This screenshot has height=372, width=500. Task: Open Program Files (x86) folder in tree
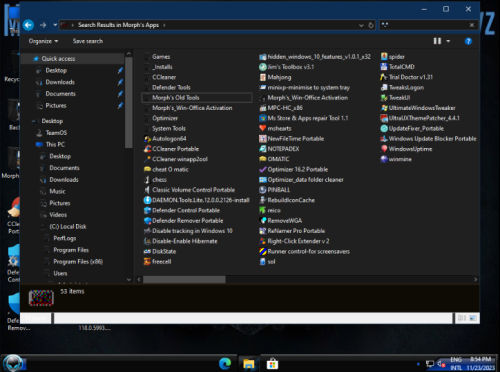(78, 262)
